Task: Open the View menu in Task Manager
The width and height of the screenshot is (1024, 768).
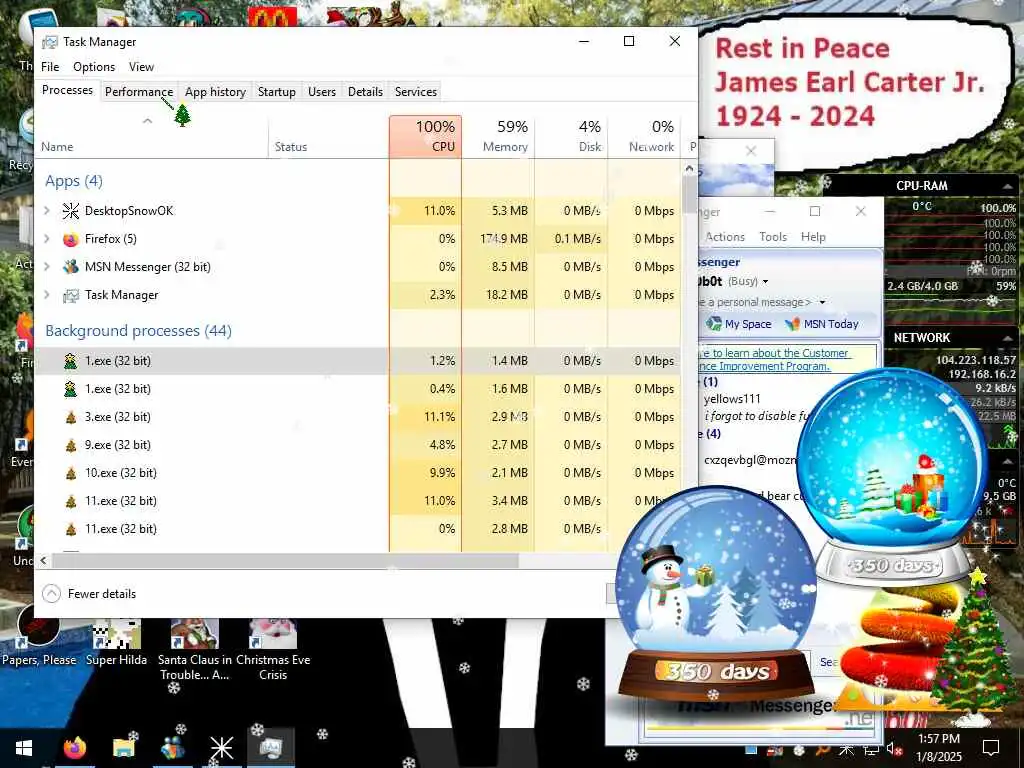Action: coord(141,67)
